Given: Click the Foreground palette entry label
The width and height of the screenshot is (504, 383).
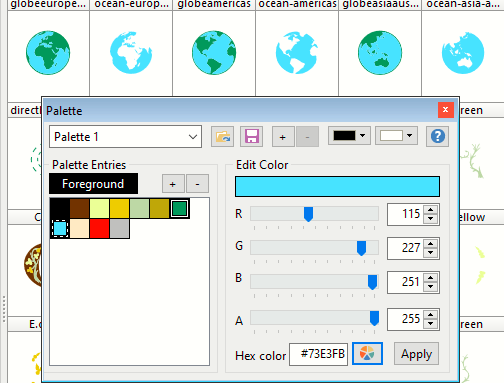Looking at the screenshot, I should coord(93,184).
